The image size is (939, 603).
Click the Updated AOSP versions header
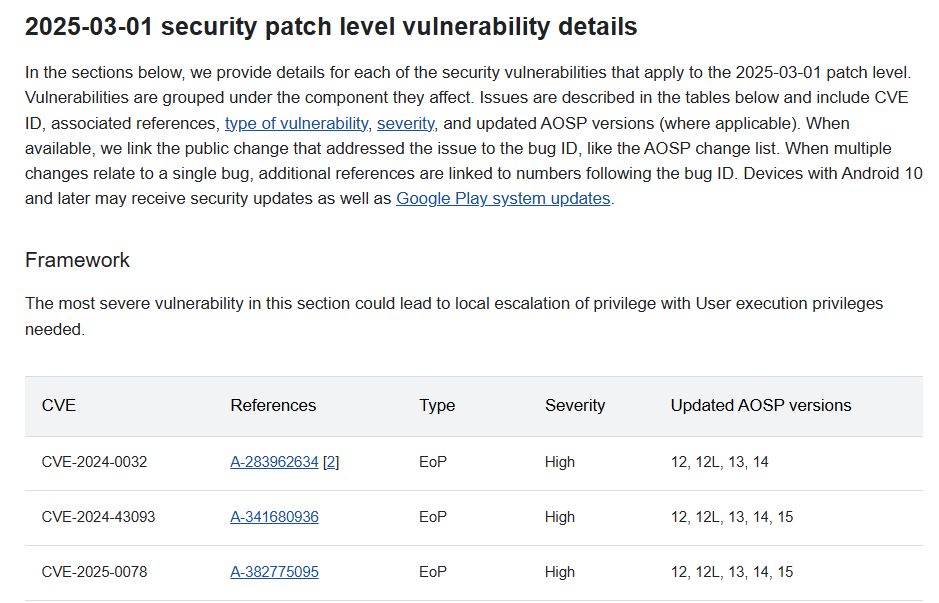coord(761,406)
